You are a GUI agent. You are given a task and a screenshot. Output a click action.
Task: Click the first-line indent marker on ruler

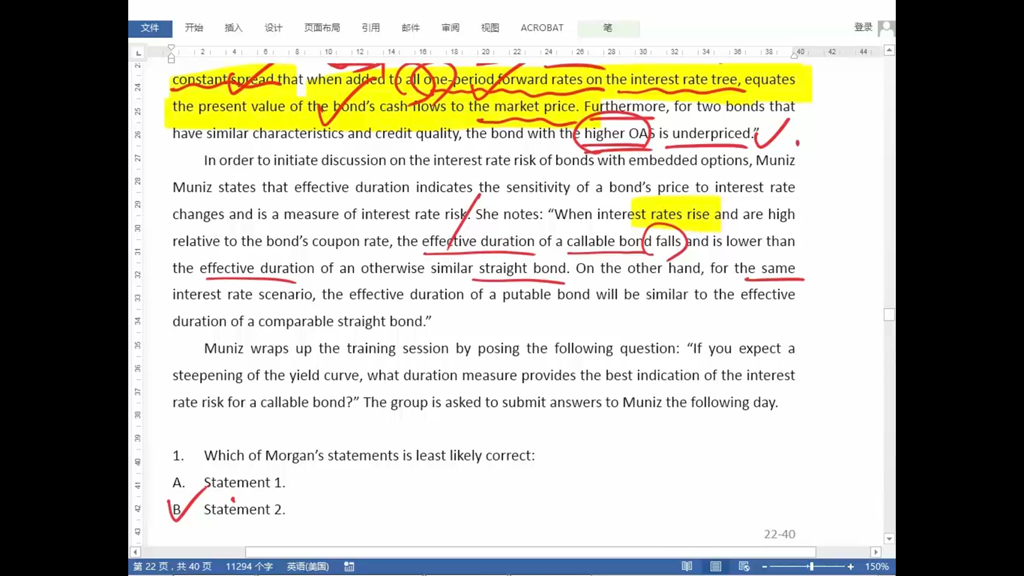coord(171,48)
